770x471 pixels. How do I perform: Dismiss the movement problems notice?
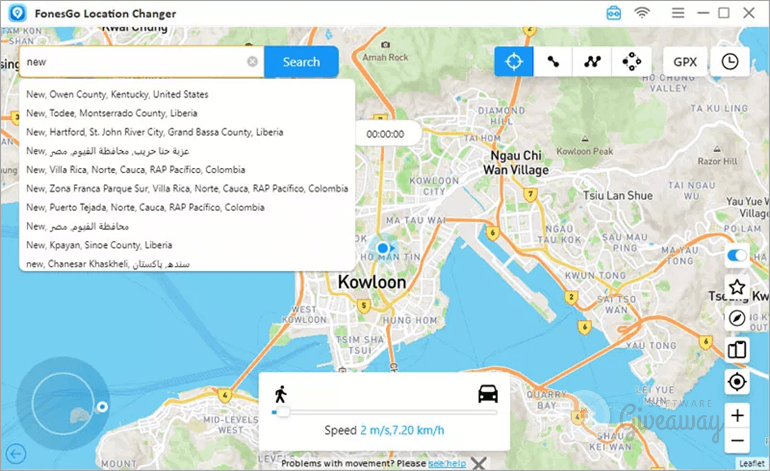(x=479, y=463)
